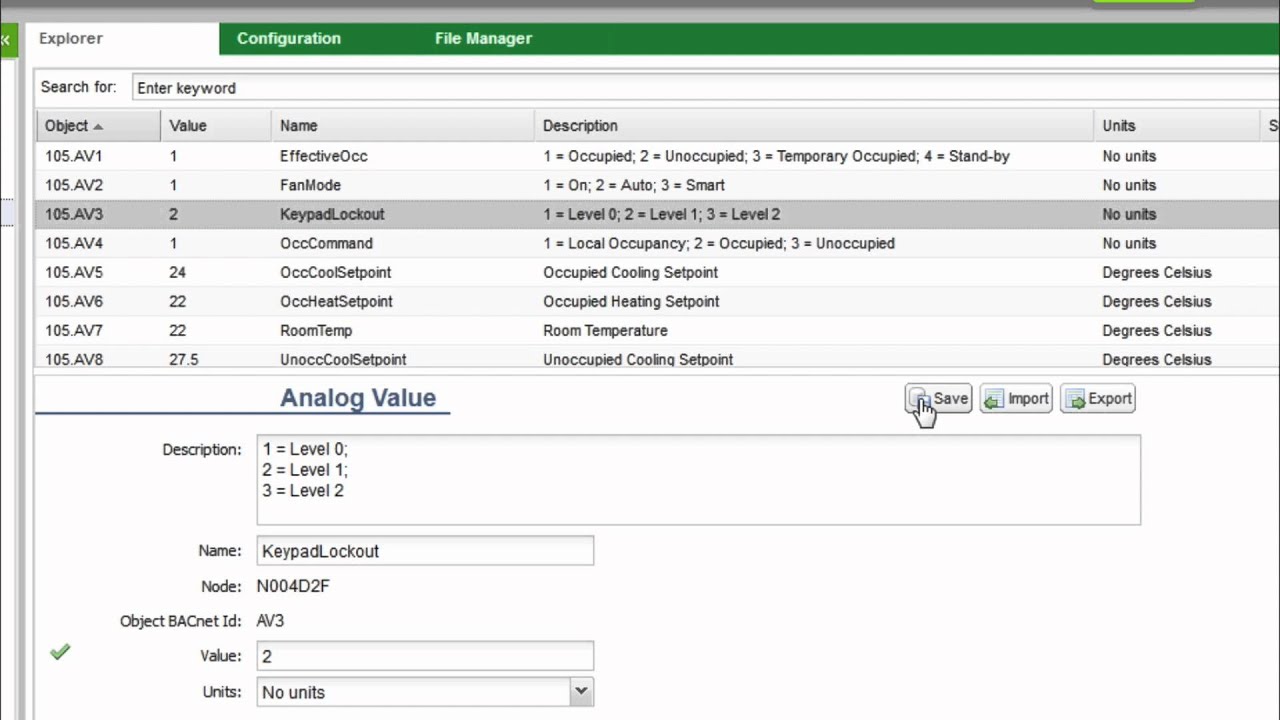The image size is (1280, 720).
Task: Click the value 24 cell
Action: (x=178, y=272)
